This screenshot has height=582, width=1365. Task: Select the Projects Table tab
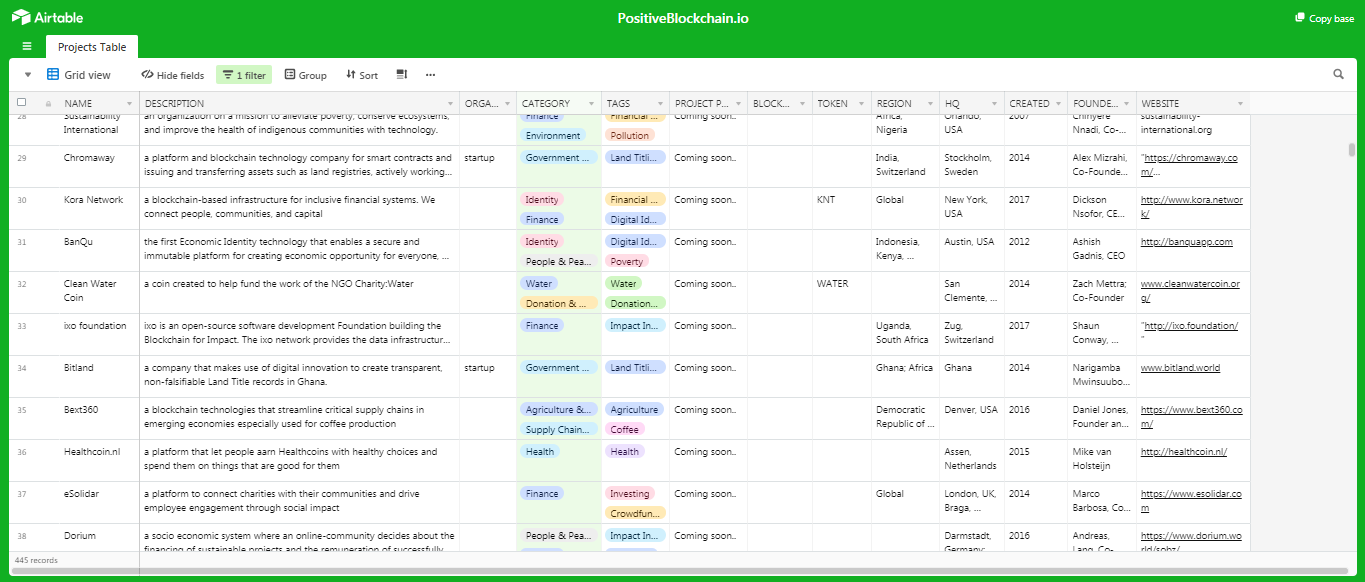pyautogui.click(x=92, y=47)
